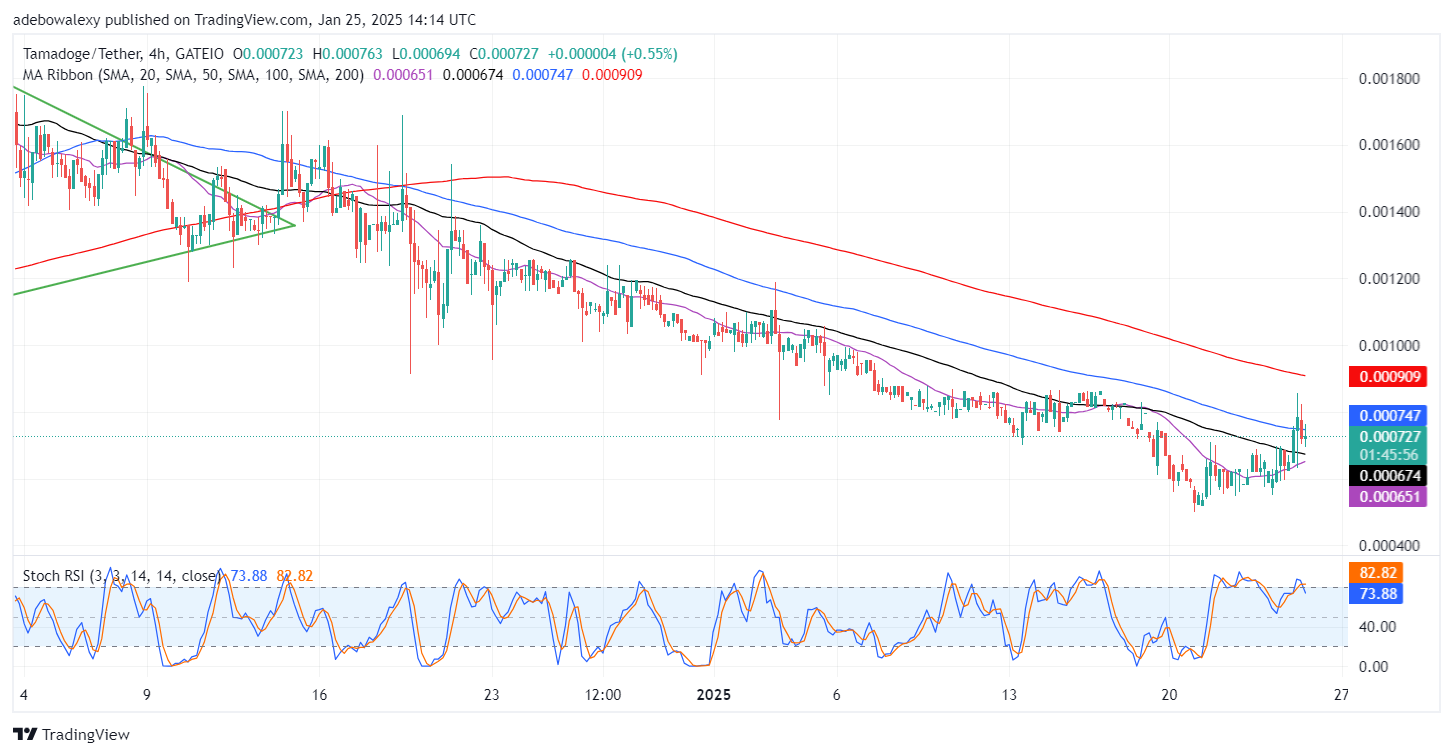Image resolution: width=1453 pixels, height=756 pixels.
Task: Click the blue 0.000747 SMA 100 price label
Action: tap(1386, 415)
